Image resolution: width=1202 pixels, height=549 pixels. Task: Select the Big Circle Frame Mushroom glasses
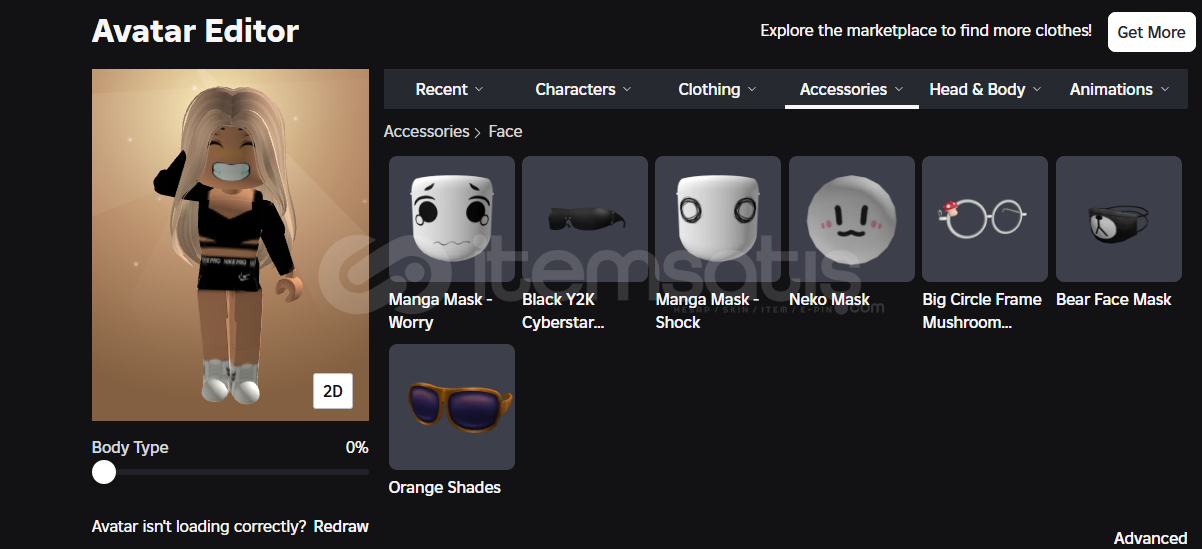(985, 219)
